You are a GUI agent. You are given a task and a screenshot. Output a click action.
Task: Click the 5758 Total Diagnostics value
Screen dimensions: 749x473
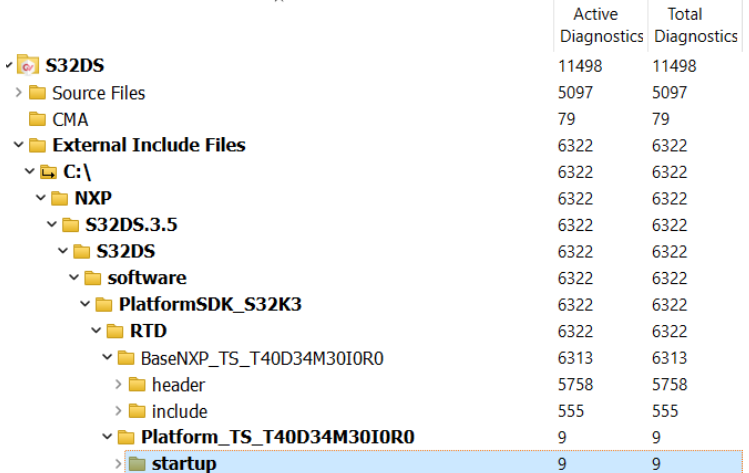pyautogui.click(x=670, y=384)
